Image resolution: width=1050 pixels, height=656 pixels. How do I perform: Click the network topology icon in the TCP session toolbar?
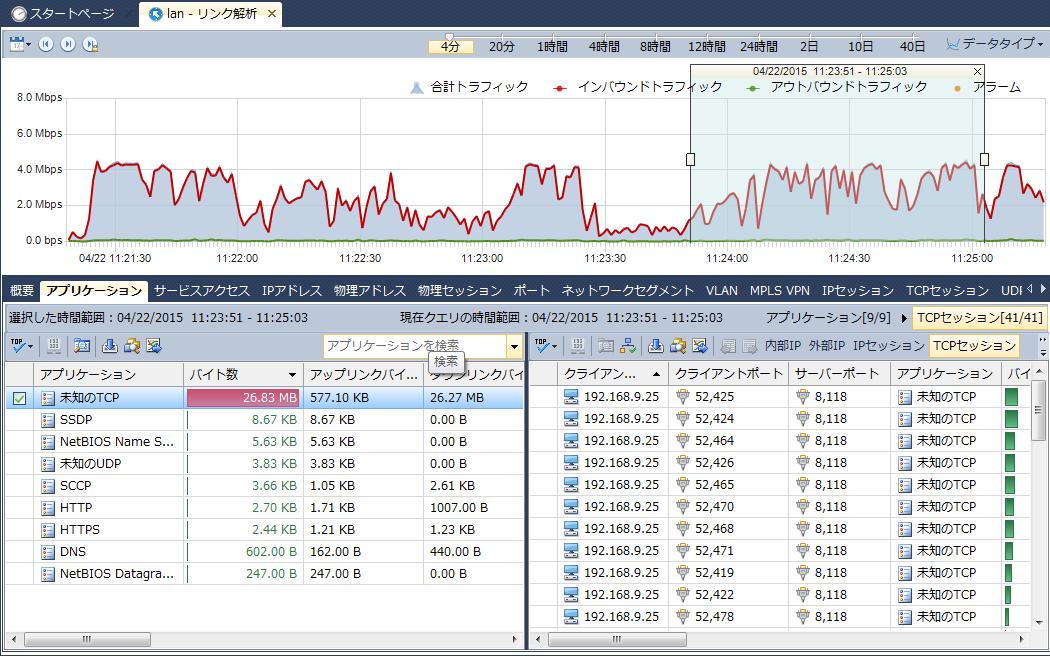click(628, 346)
